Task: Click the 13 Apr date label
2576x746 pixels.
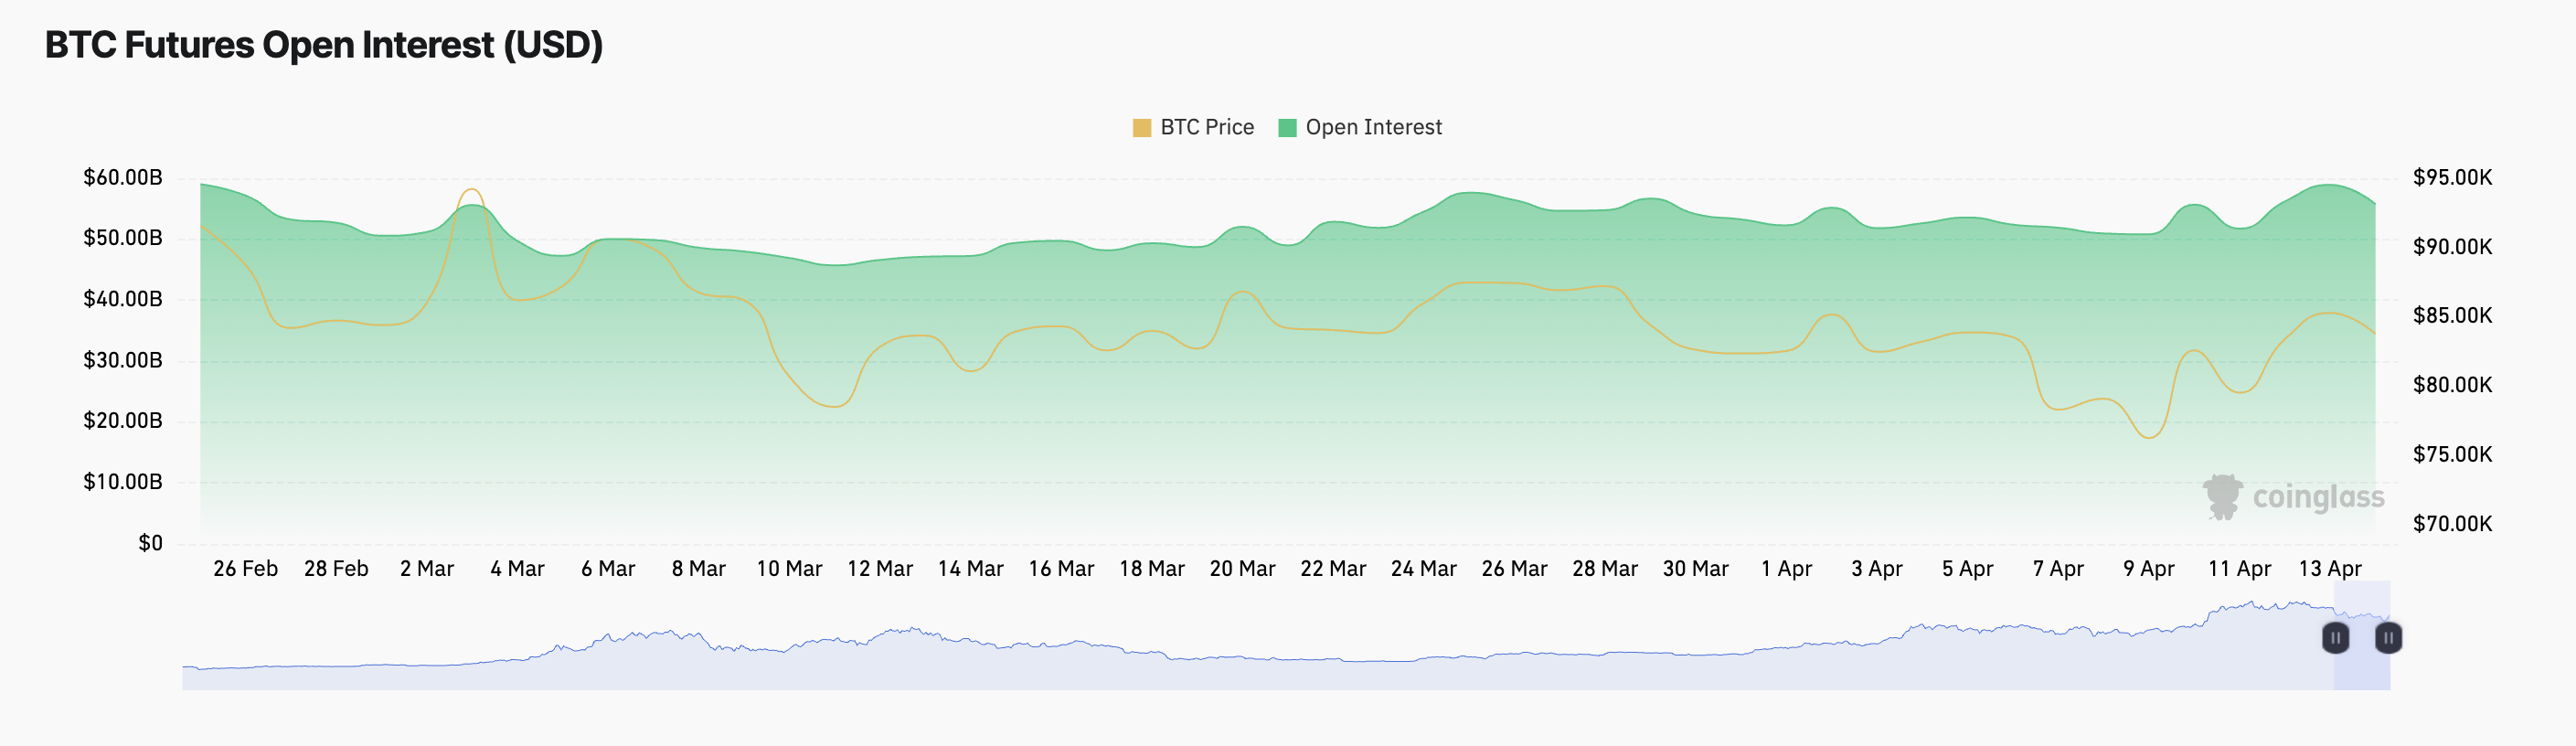Action: click(x=2330, y=569)
